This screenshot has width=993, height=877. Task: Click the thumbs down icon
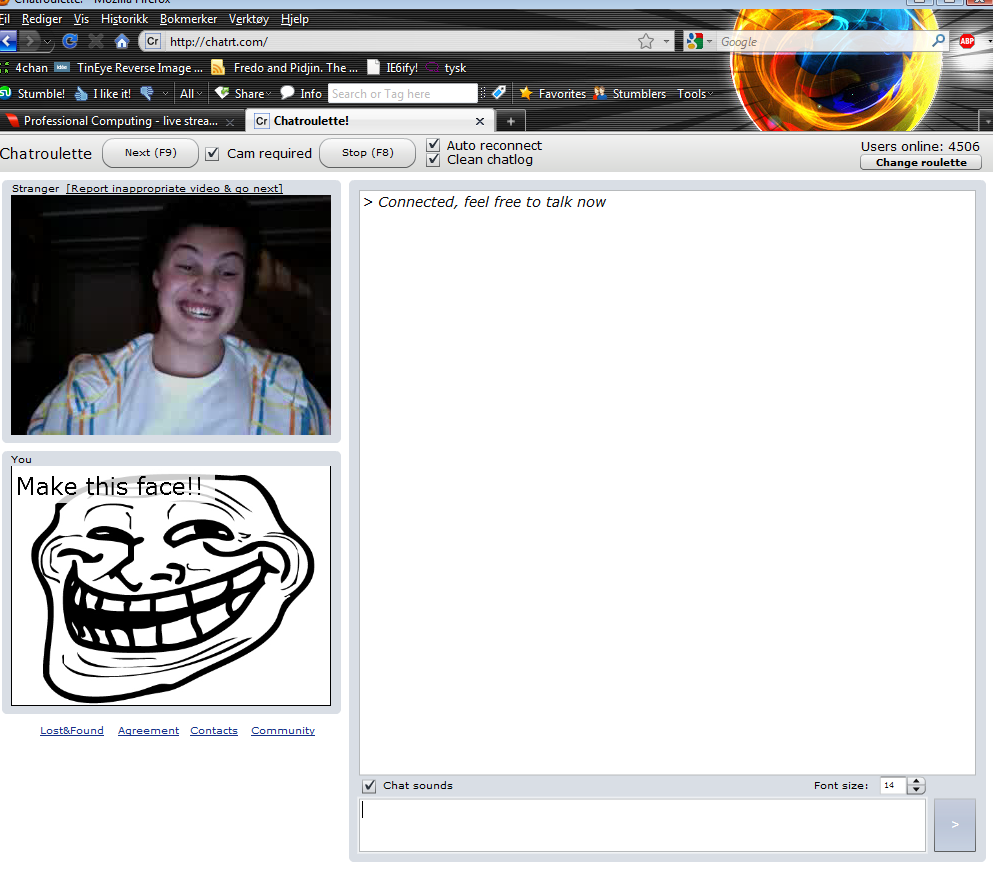click(x=147, y=94)
